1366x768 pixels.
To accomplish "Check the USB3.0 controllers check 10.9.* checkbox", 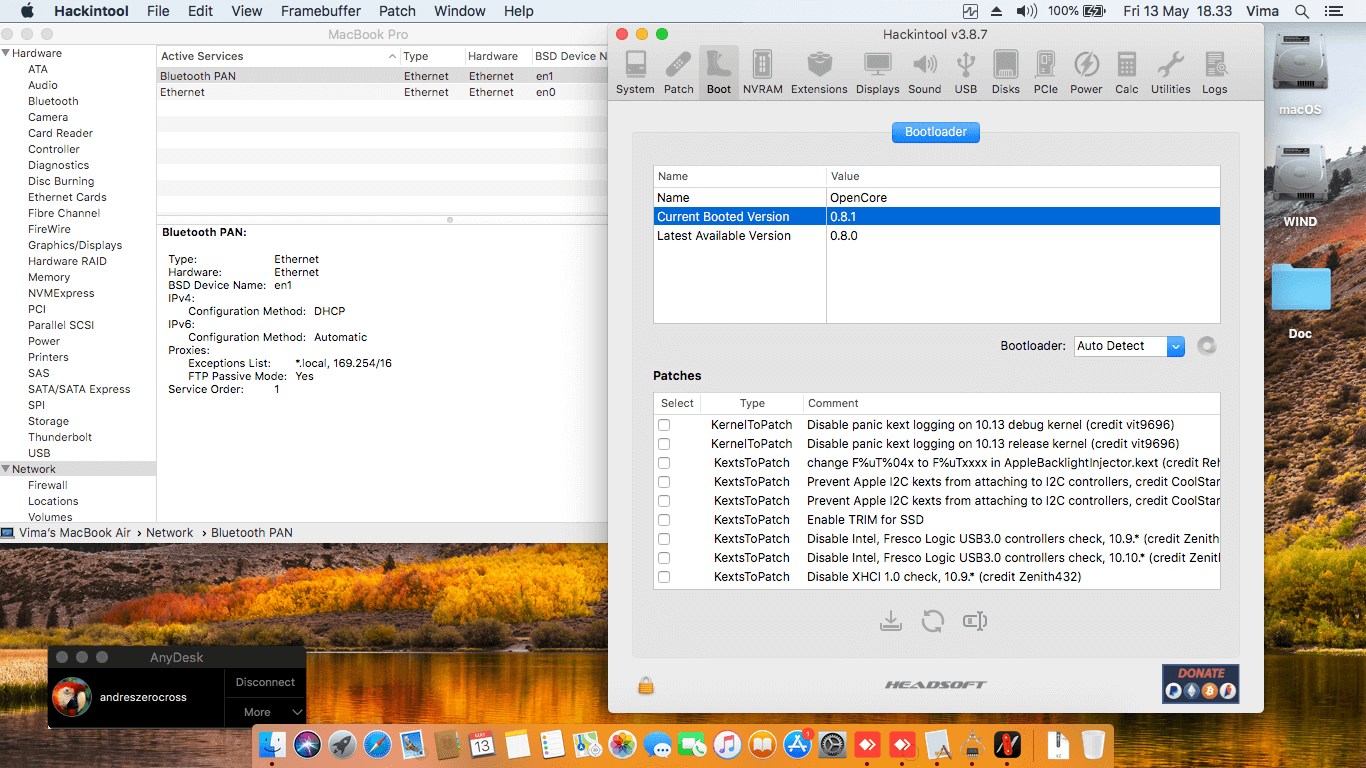I will (664, 539).
